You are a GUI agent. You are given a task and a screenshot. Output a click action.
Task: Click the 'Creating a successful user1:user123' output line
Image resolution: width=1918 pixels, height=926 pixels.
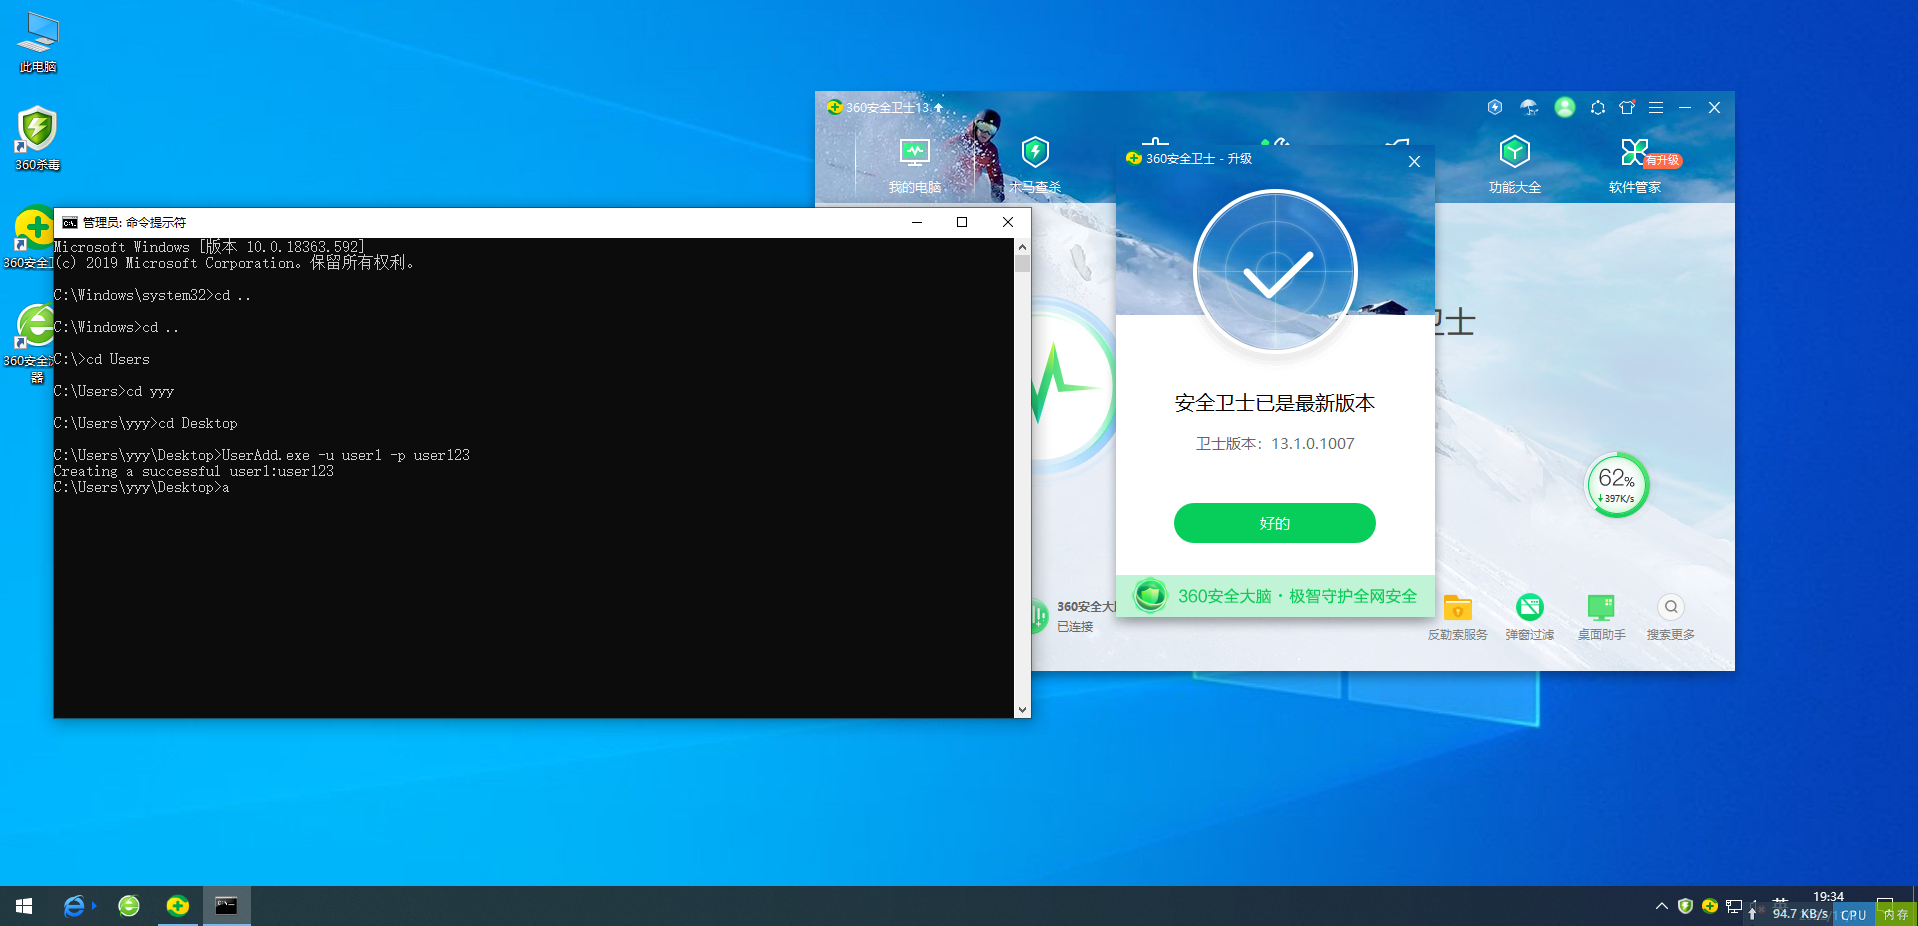(x=194, y=471)
